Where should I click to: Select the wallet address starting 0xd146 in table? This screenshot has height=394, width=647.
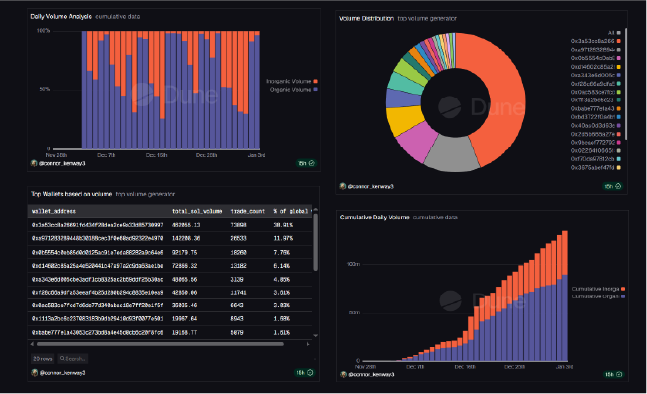(x=97, y=266)
